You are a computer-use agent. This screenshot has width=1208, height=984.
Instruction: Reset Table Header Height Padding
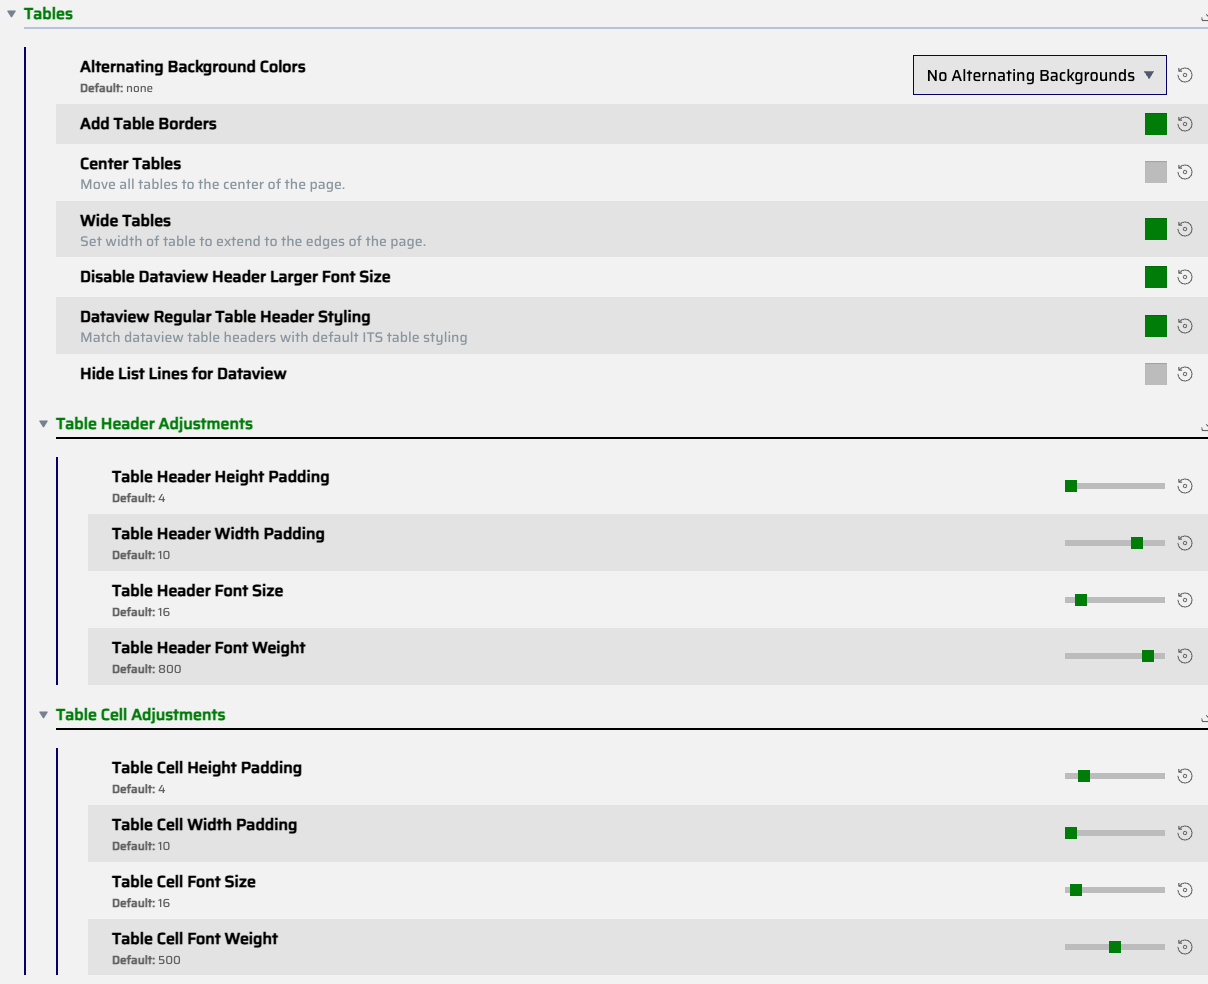point(1185,486)
